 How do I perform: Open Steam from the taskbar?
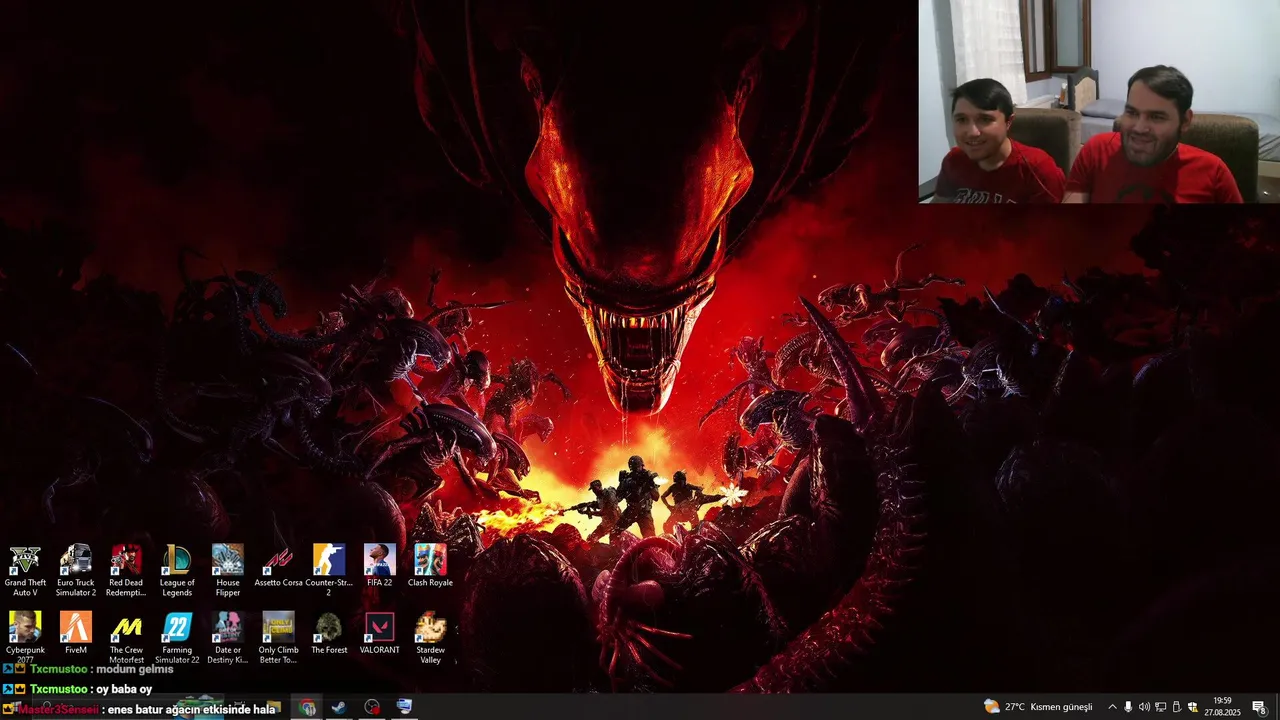(339, 707)
